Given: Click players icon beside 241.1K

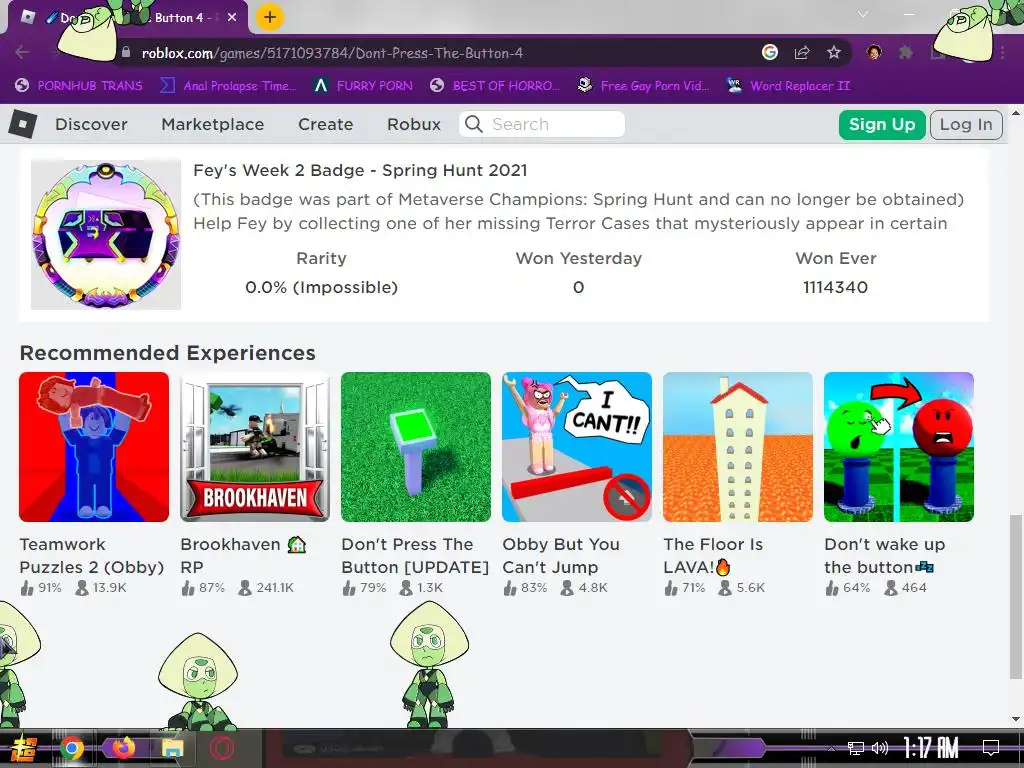Looking at the screenshot, I should click(x=245, y=588).
